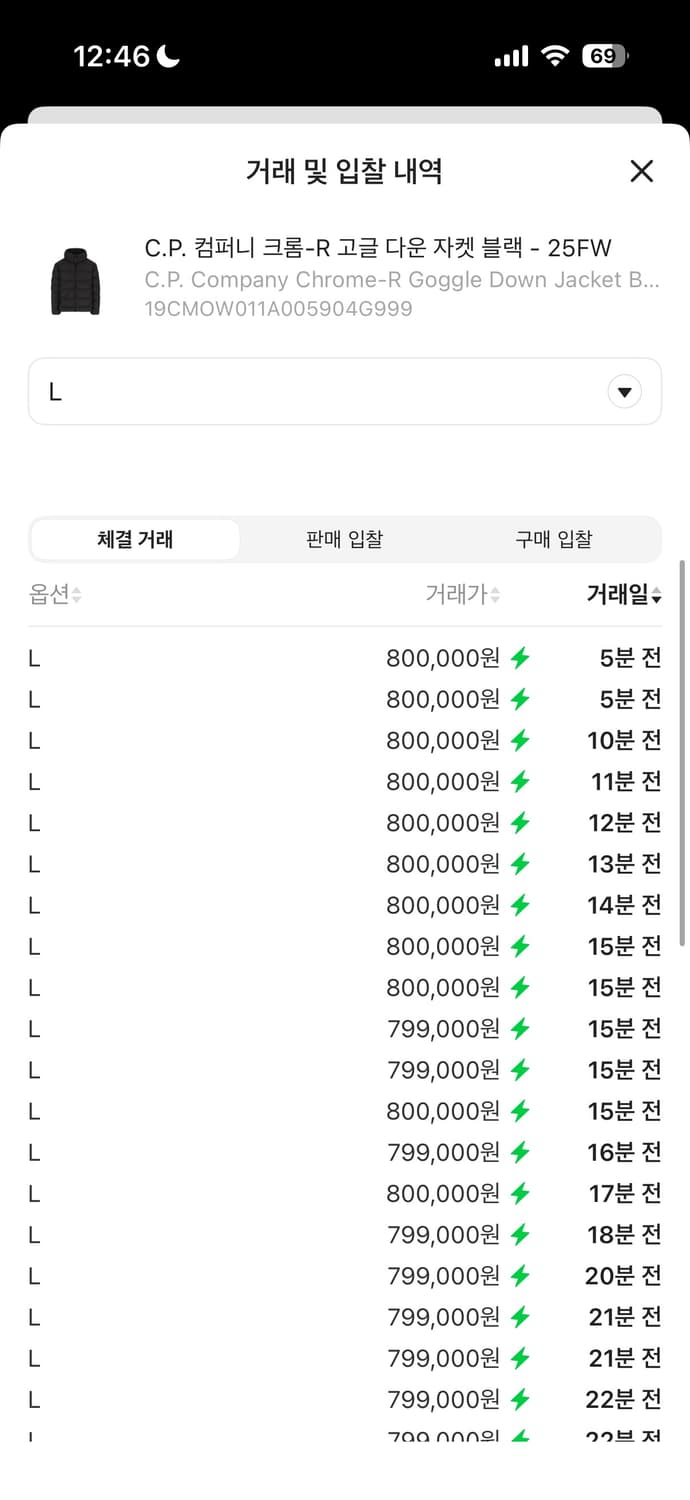Tap the lightning icon beside the 22분 전 trade
The image size is (690, 1500).
pos(519,1399)
